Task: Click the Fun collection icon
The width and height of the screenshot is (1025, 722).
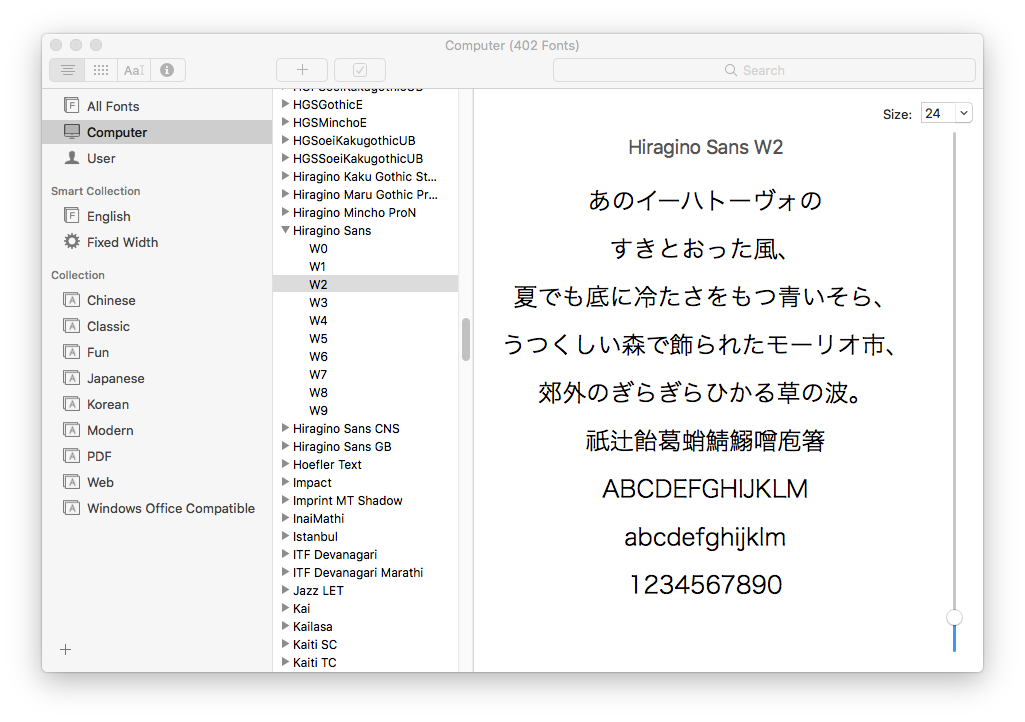Action: pyautogui.click(x=71, y=352)
